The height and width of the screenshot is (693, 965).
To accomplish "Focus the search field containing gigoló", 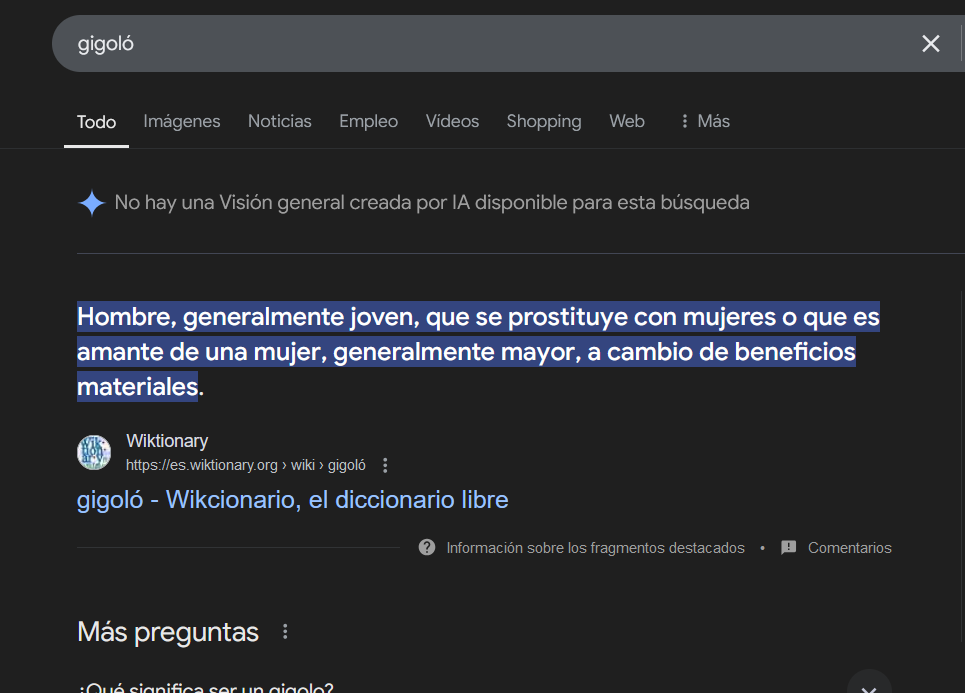I will tap(480, 43).
